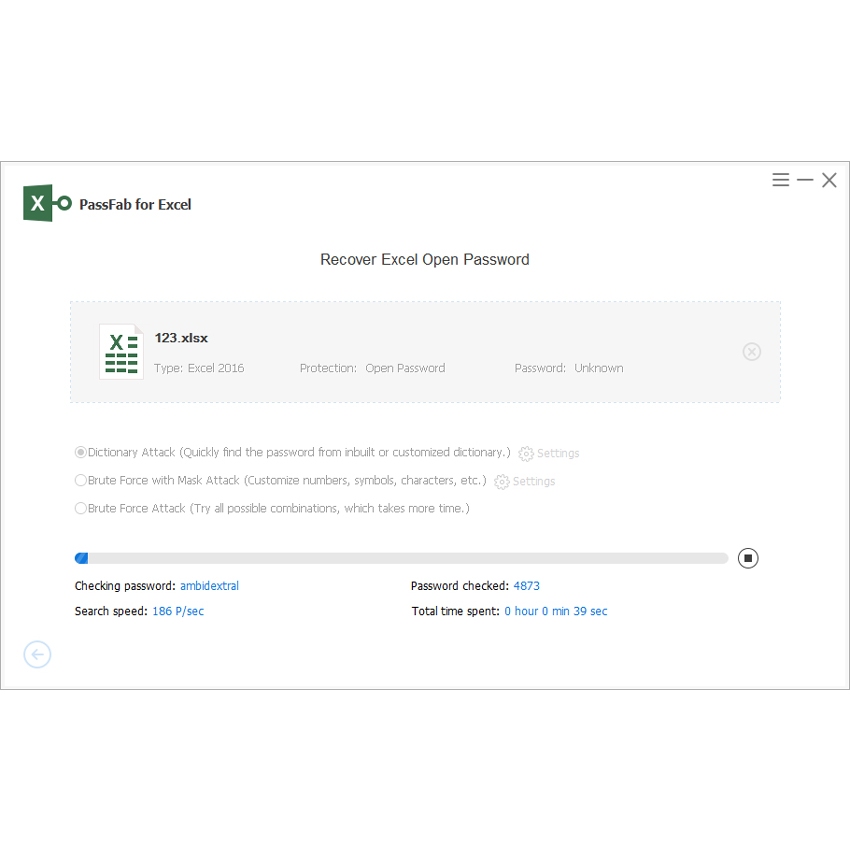Screen dimensions: 850x850
Task: Click the Recover Excel Open Password heading
Action: (x=425, y=260)
